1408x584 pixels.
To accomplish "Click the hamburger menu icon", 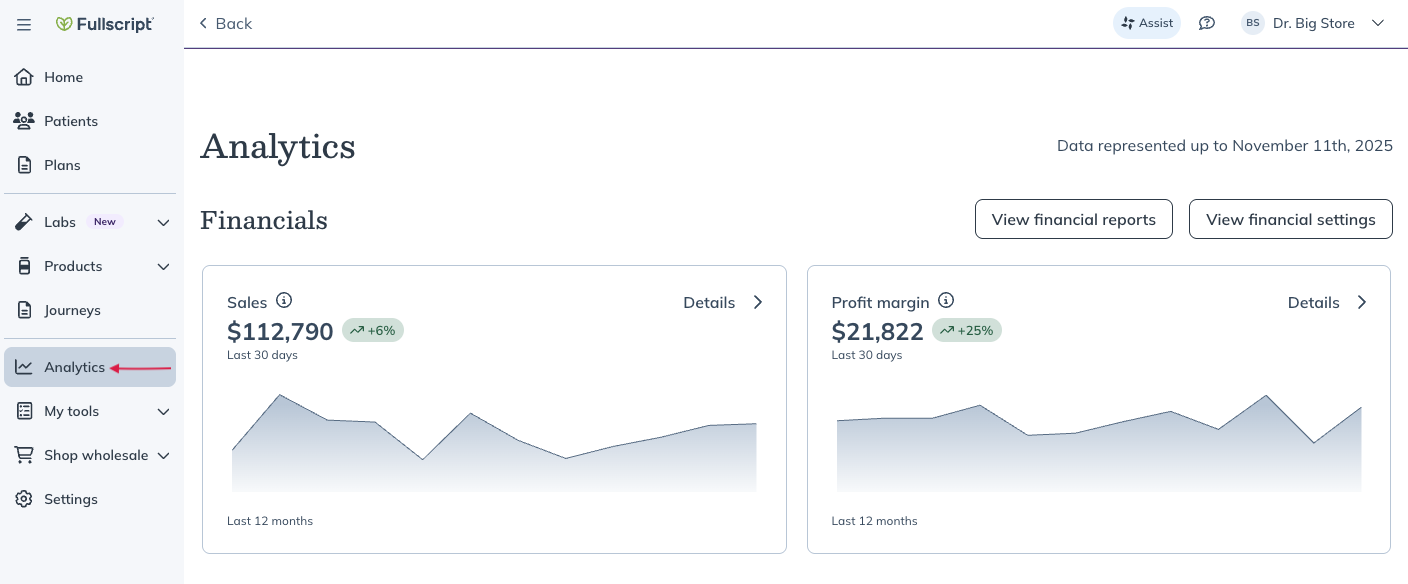I will coord(24,24).
